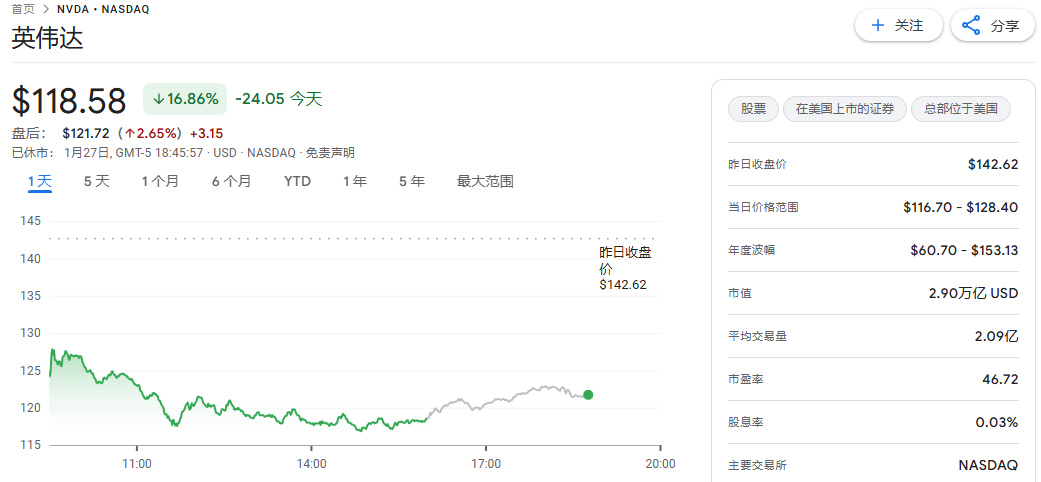Open the 免责声明 disclaimer link

point(330,153)
